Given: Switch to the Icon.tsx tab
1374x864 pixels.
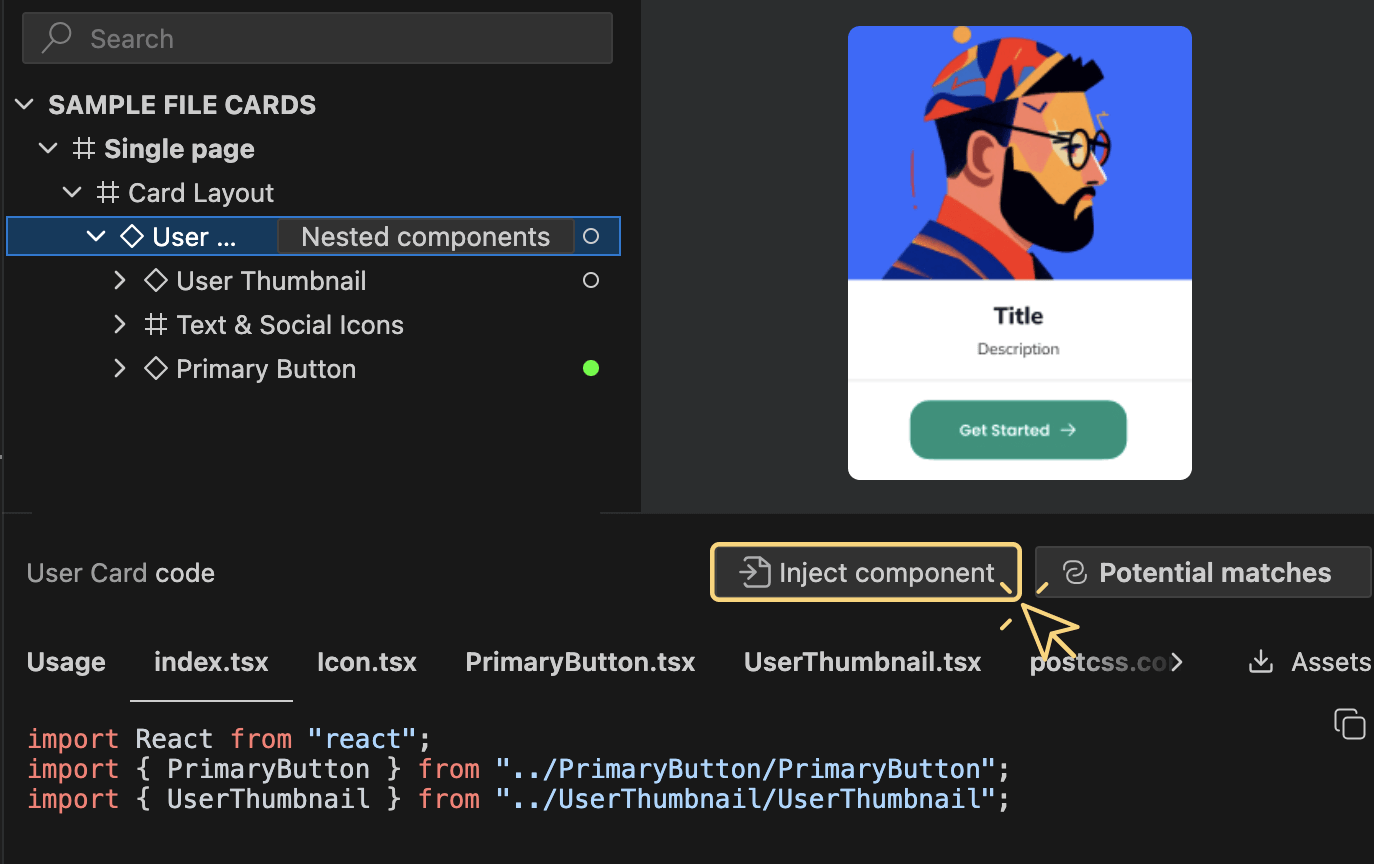Looking at the screenshot, I should coord(366,662).
